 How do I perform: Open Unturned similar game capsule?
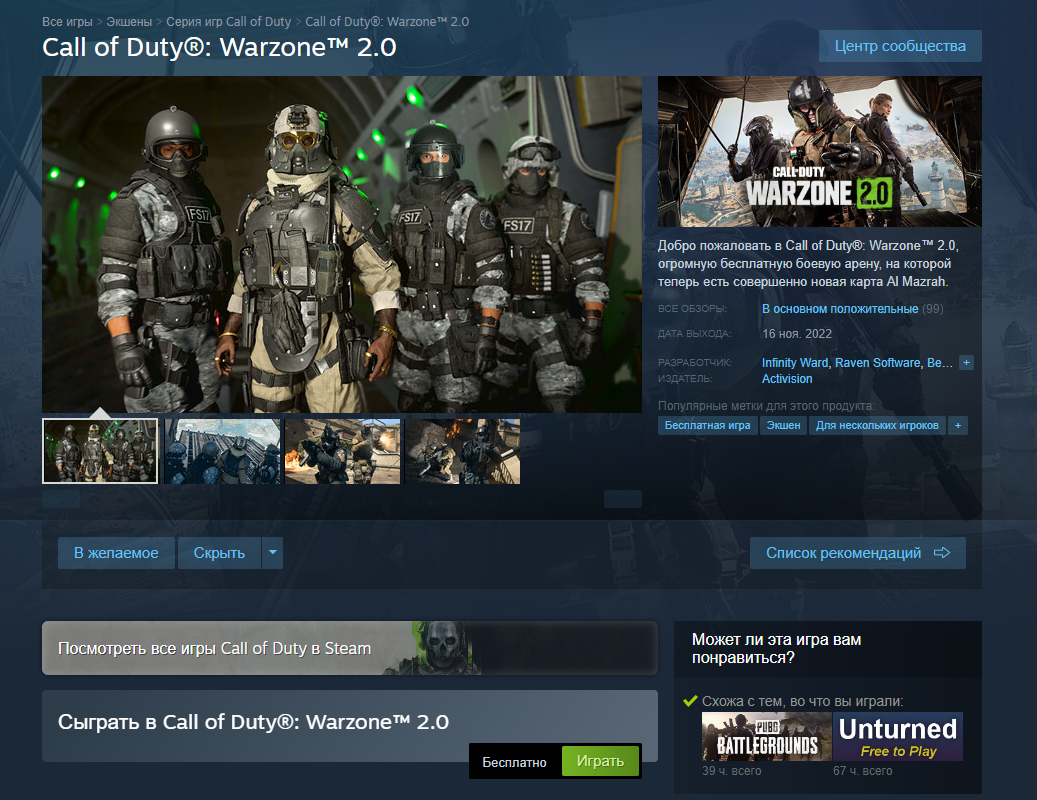click(x=897, y=736)
